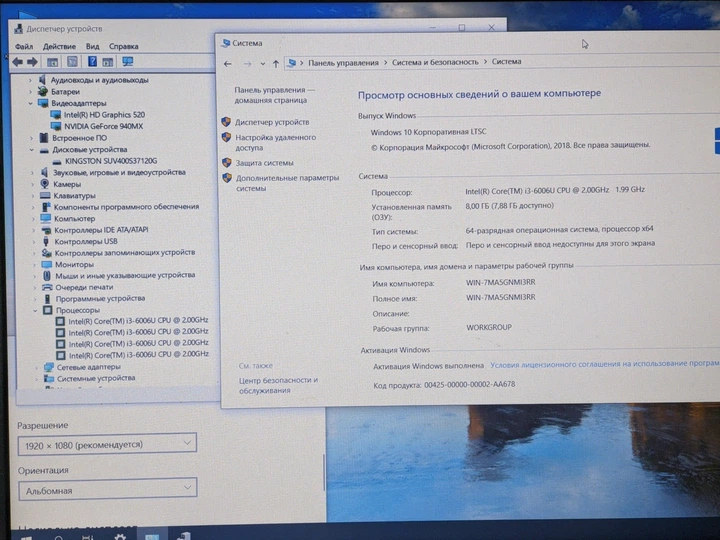720x540 pixels.
Task: Click Мыши и иные указывающие устройства
Action: tap(125, 276)
